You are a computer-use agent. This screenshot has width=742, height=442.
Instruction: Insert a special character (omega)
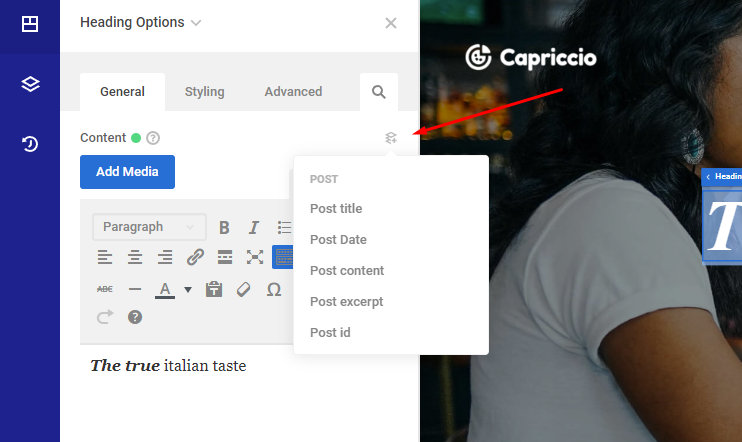coord(274,289)
